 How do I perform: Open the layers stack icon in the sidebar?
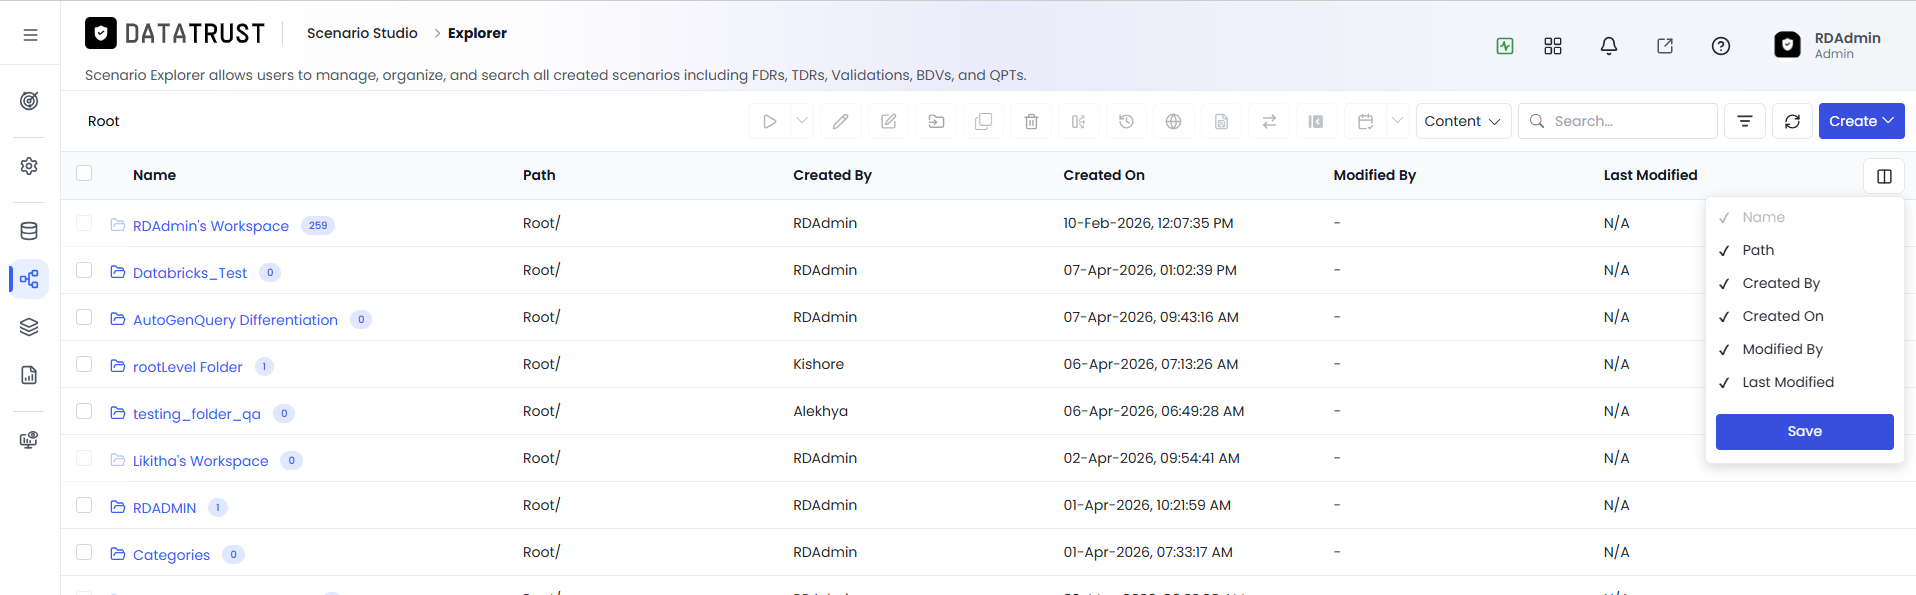point(30,327)
